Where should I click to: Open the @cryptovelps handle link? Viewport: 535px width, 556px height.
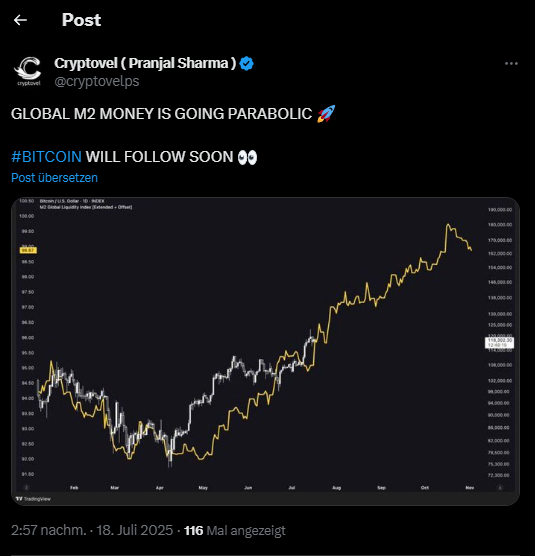click(x=97, y=81)
